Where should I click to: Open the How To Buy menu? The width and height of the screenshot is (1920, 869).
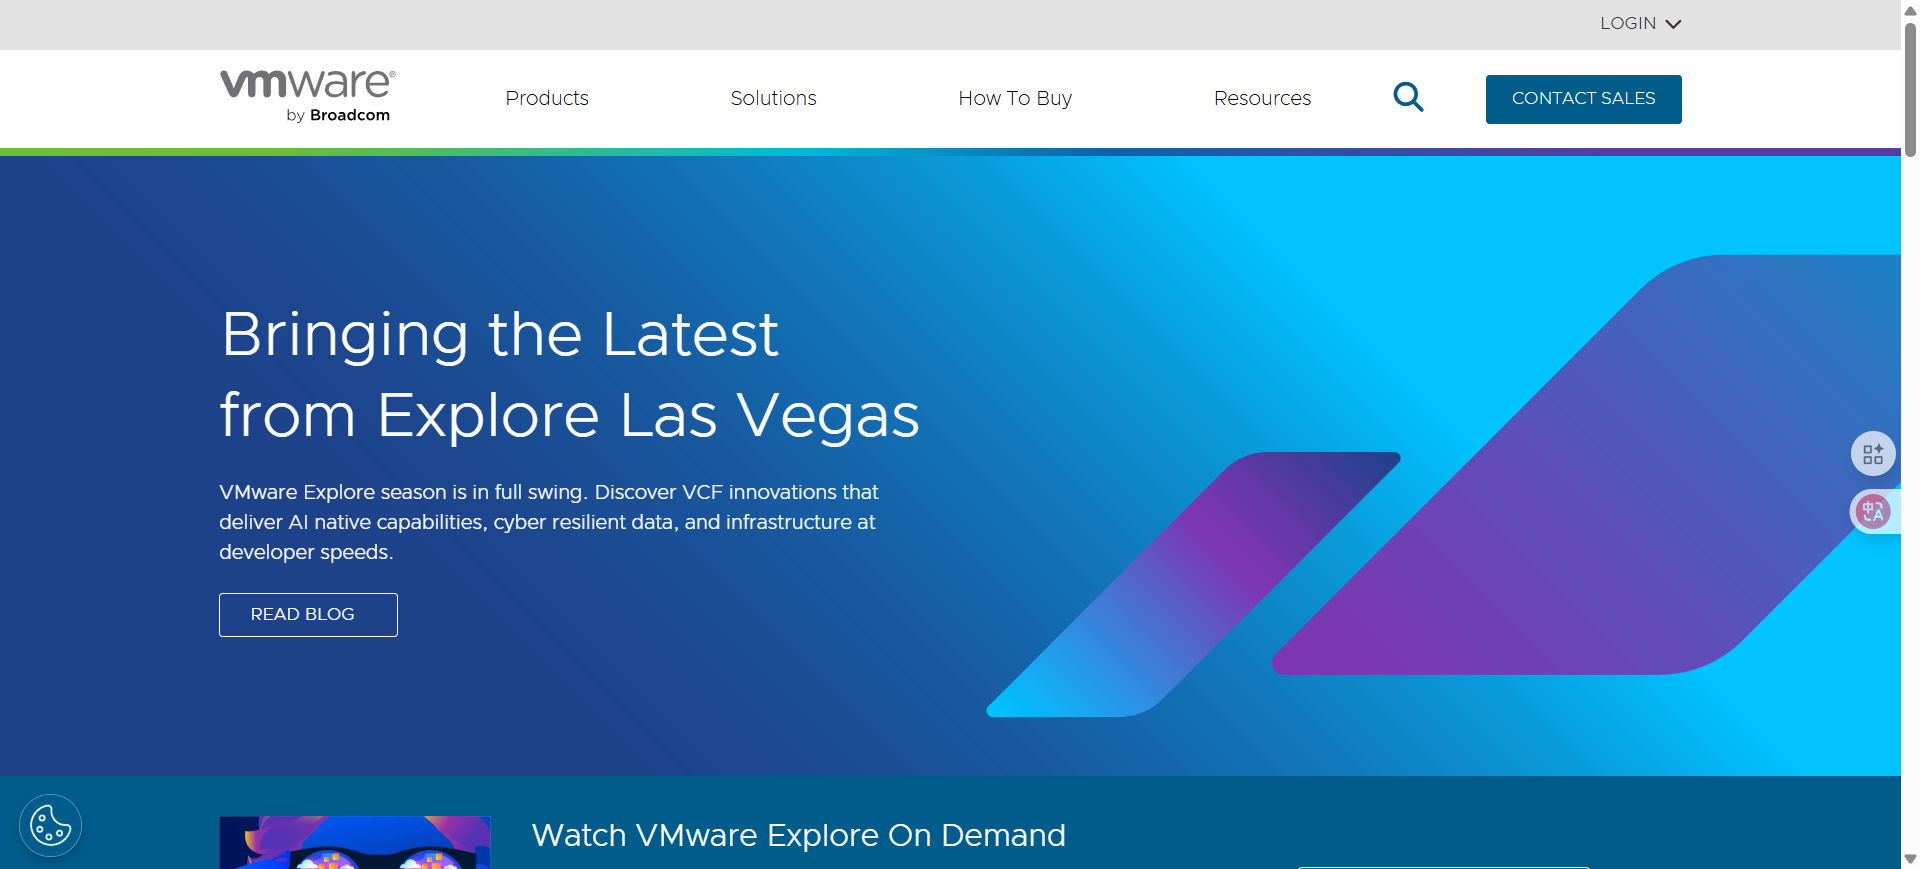tap(1015, 98)
